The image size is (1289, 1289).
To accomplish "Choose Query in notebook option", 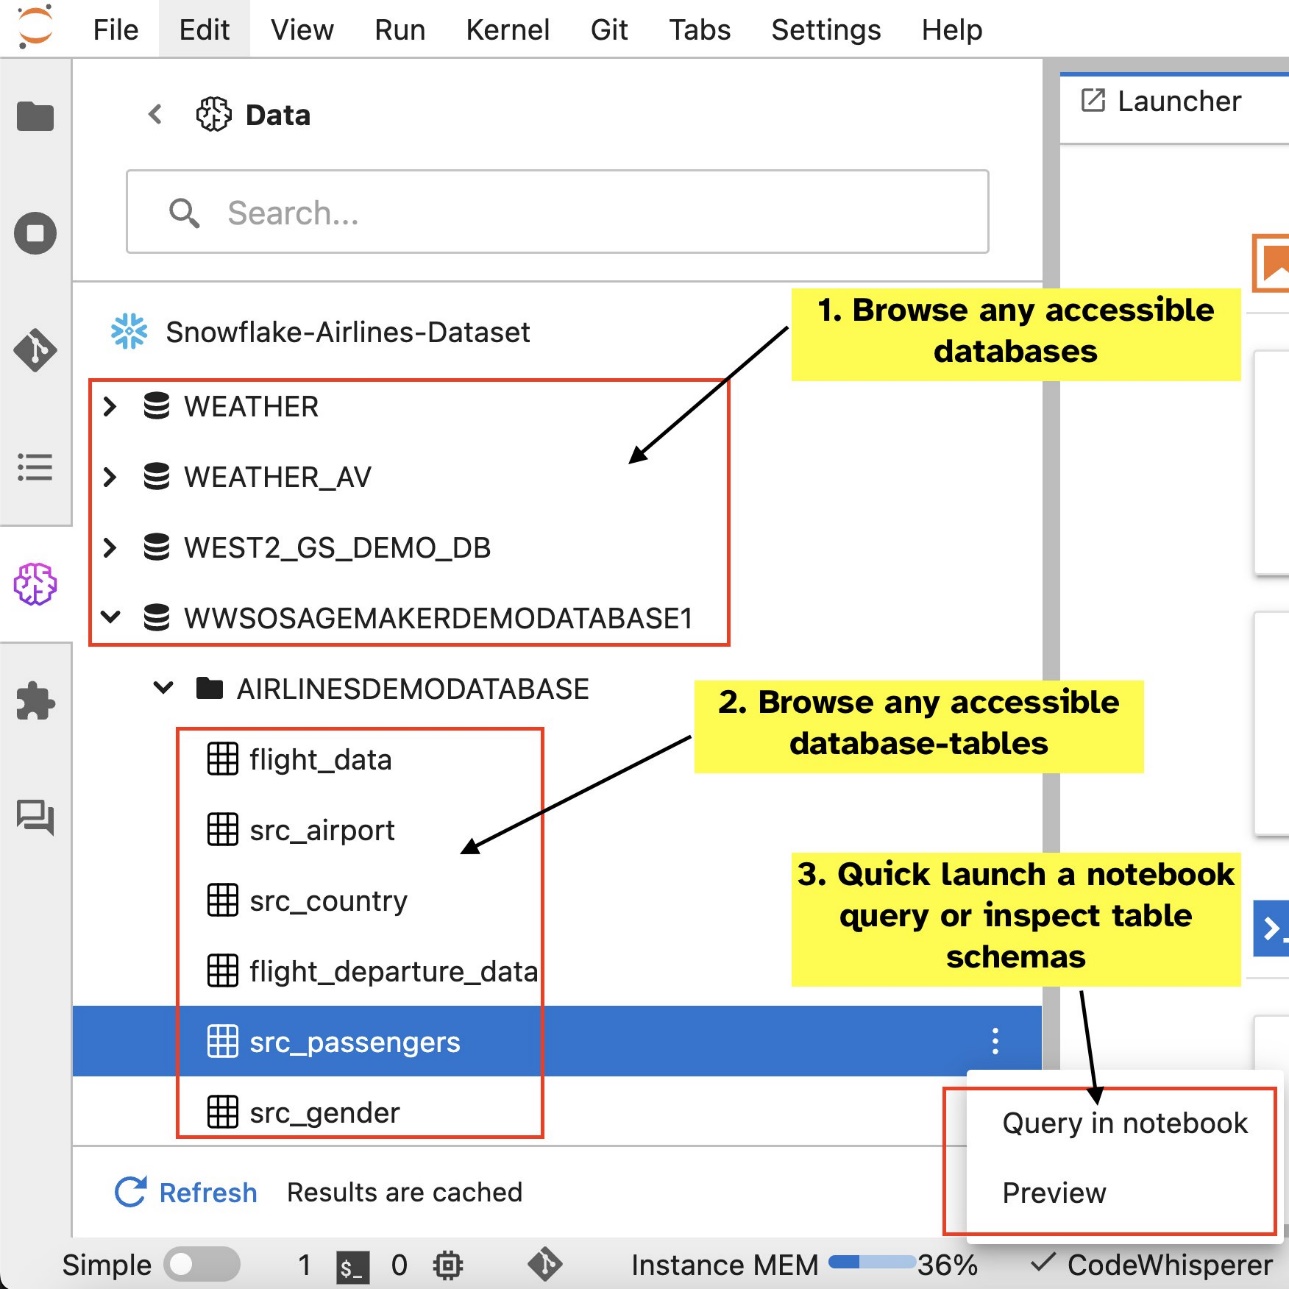I will point(1124,1123).
